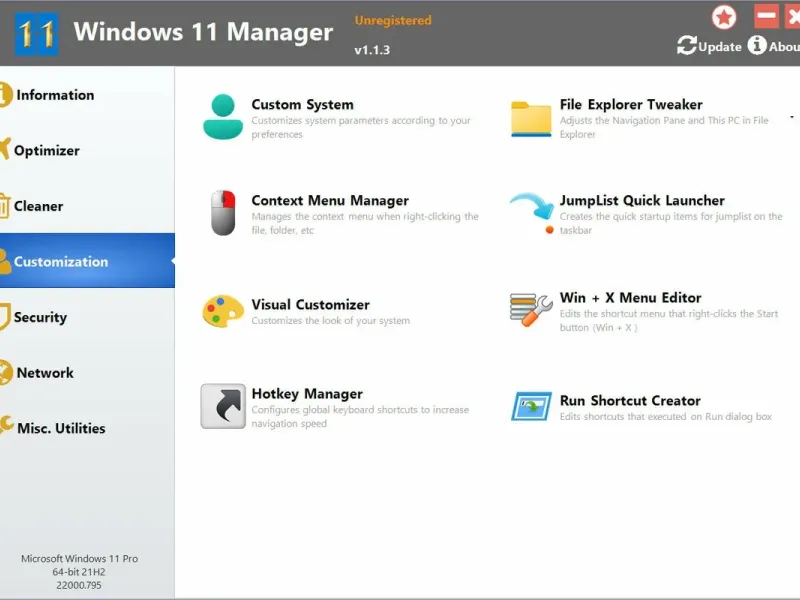This screenshot has height=600, width=800.
Task: Open the Optimizer section
Action: [x=46, y=151]
